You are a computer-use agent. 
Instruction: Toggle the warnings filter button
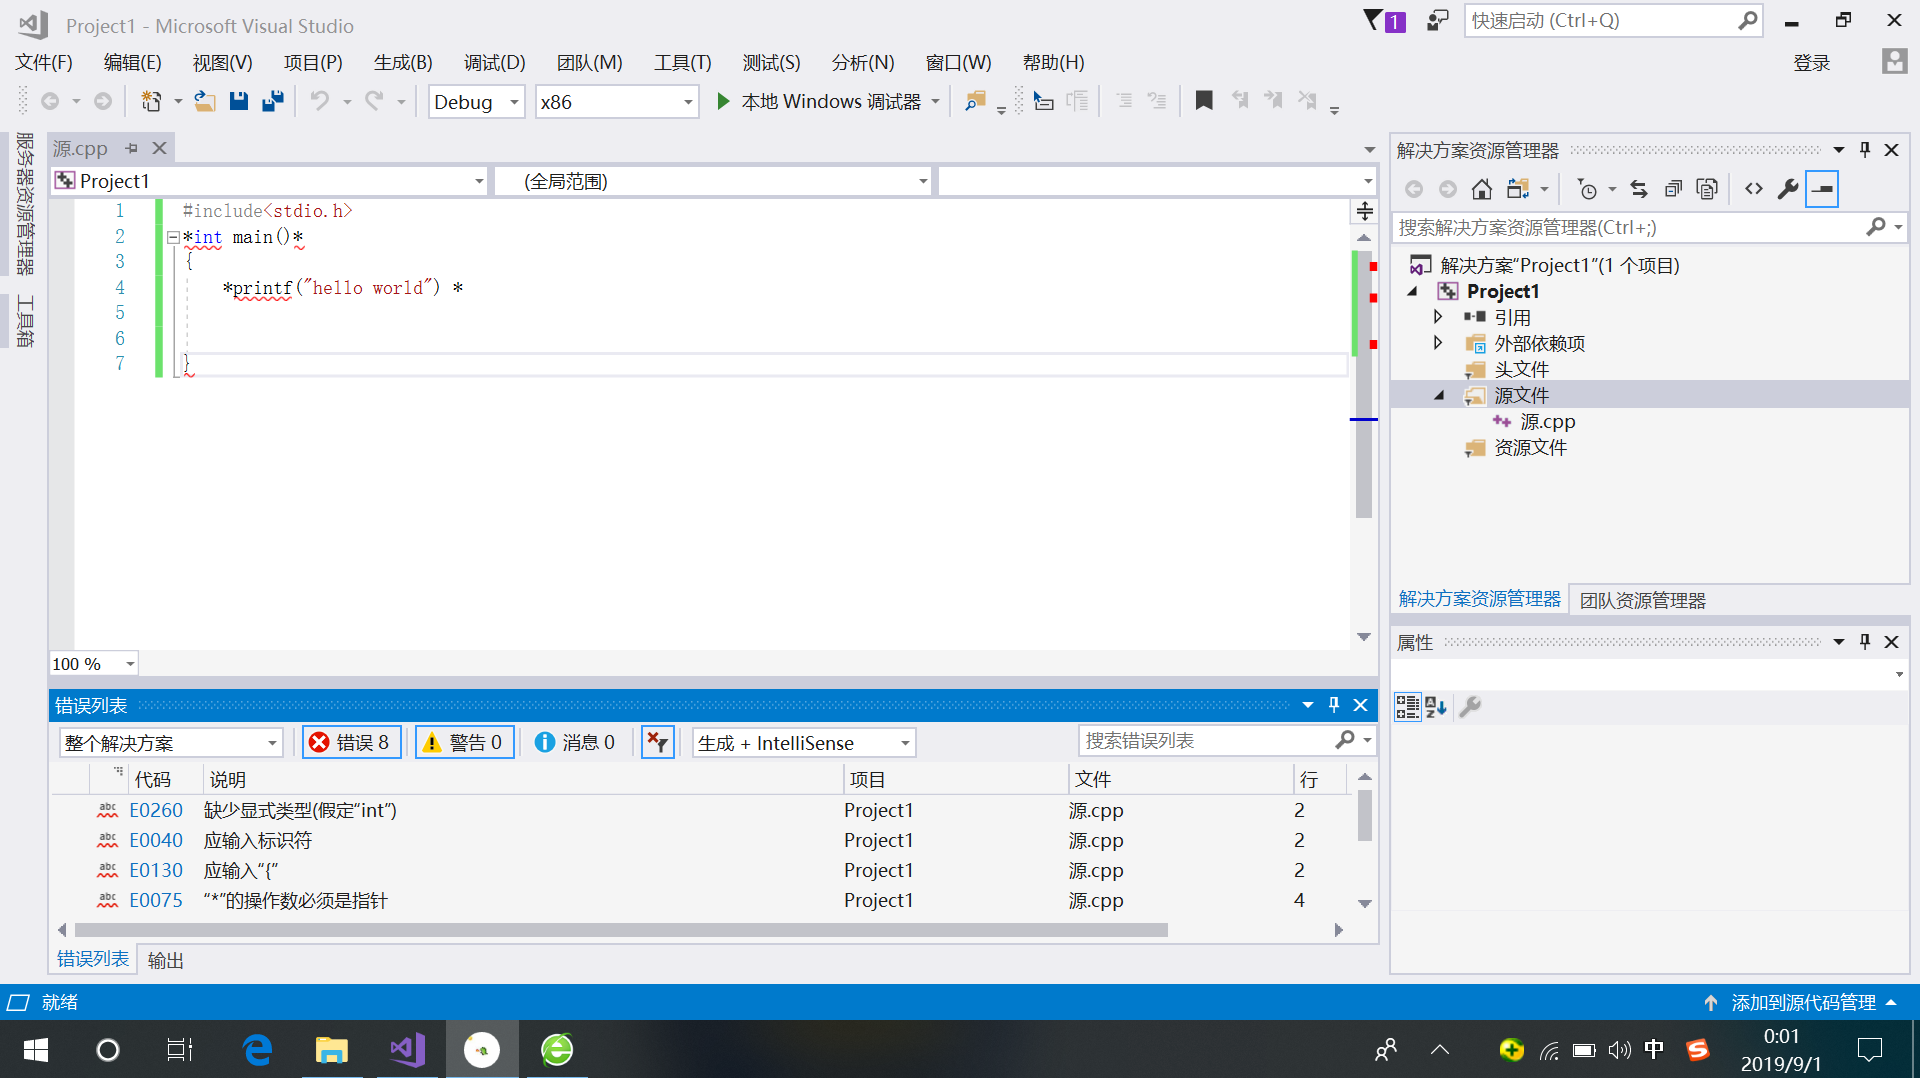[465, 742]
